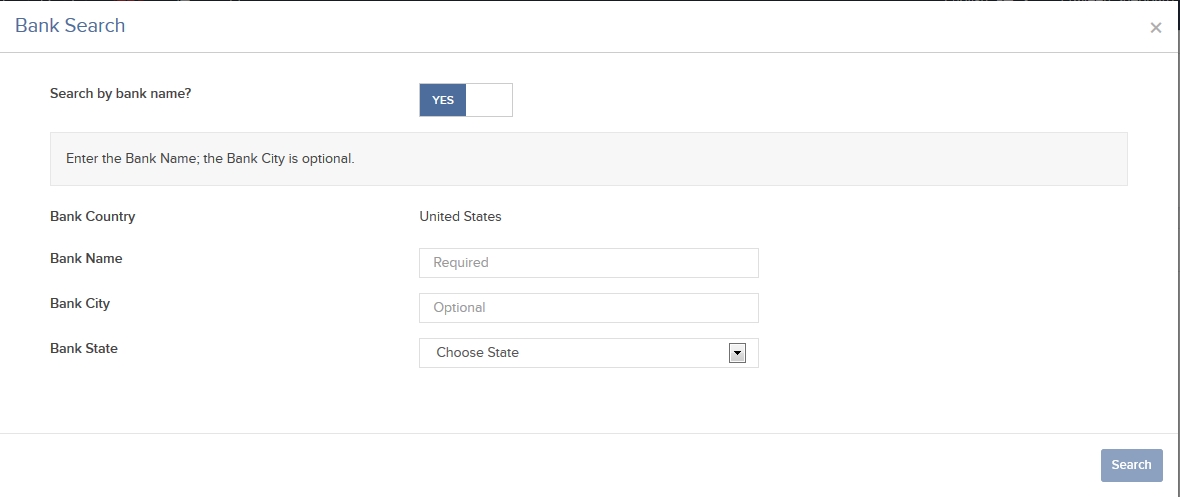This screenshot has height=497, width=1180.
Task: Click the Search button
Action: tap(1131, 465)
